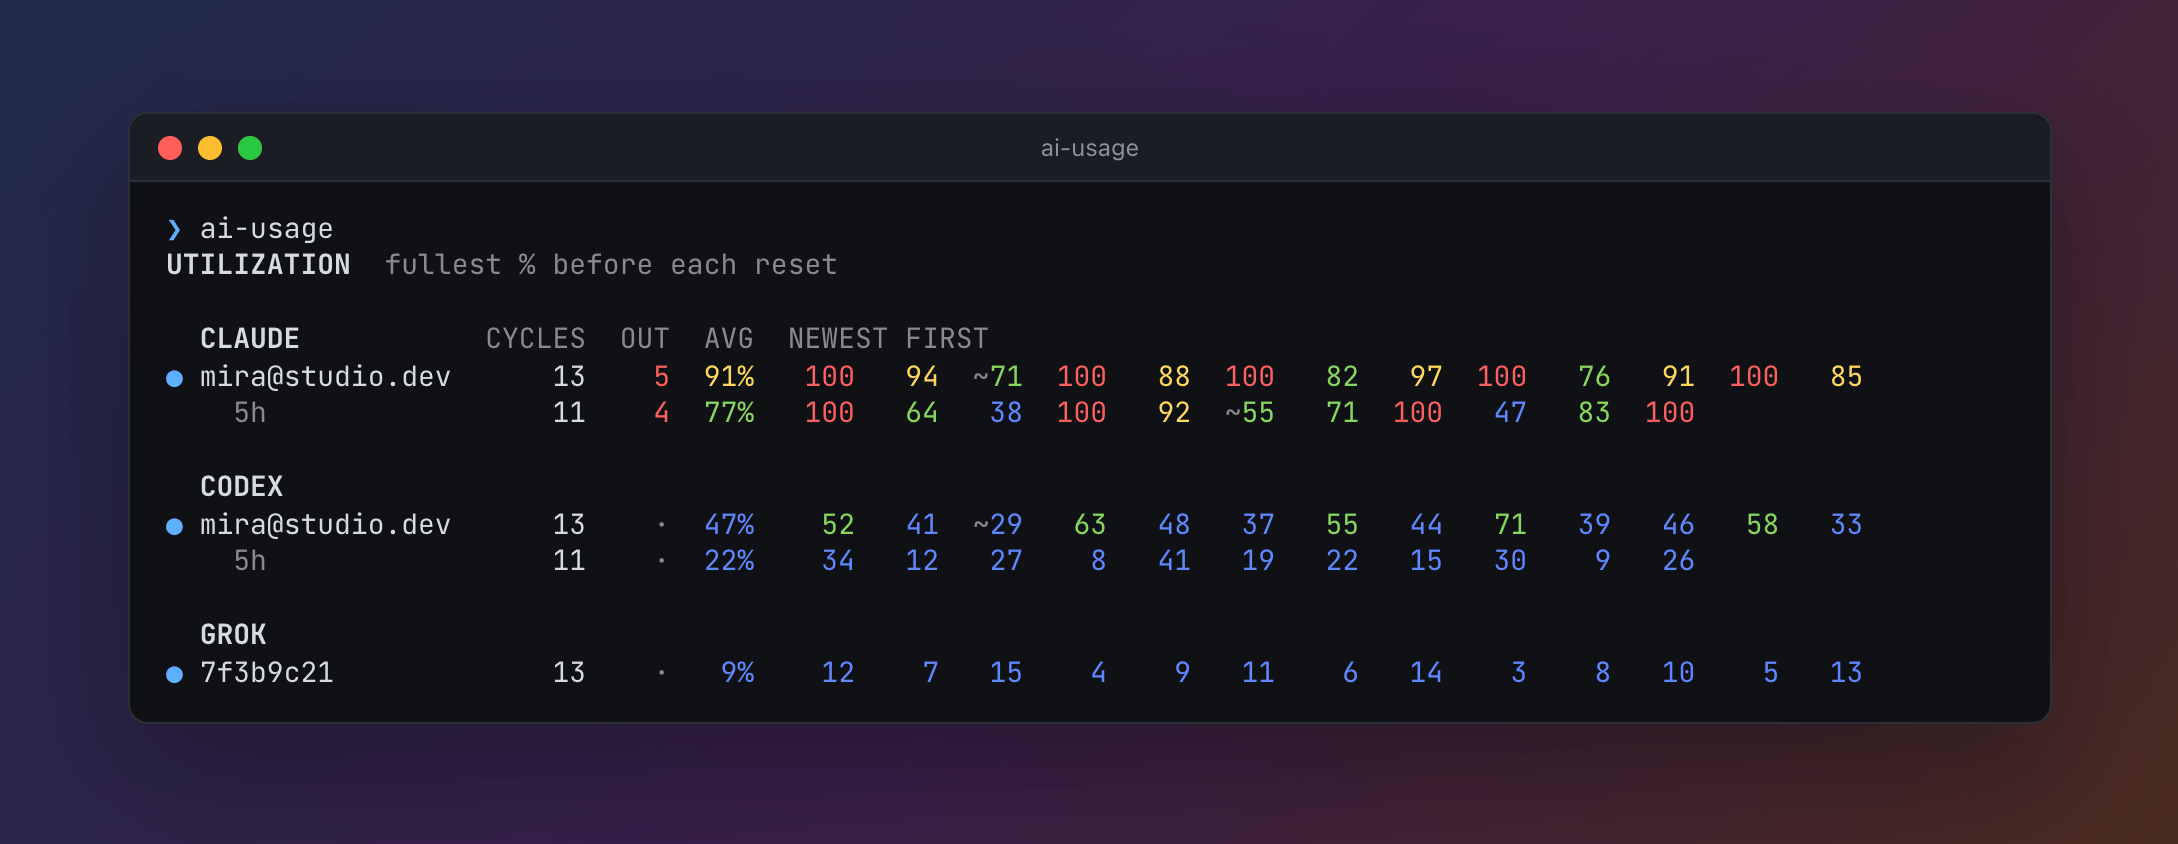Click Claude's weekly average "91%"
The image size is (2178, 844).
[x=729, y=377]
